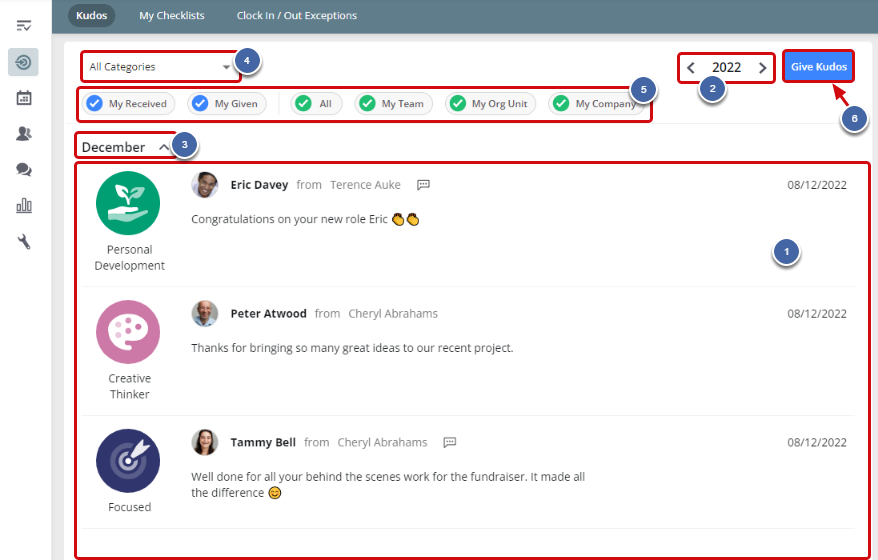Open the wrench settings sidebar icon
This screenshot has width=878, height=560.
coord(24,242)
